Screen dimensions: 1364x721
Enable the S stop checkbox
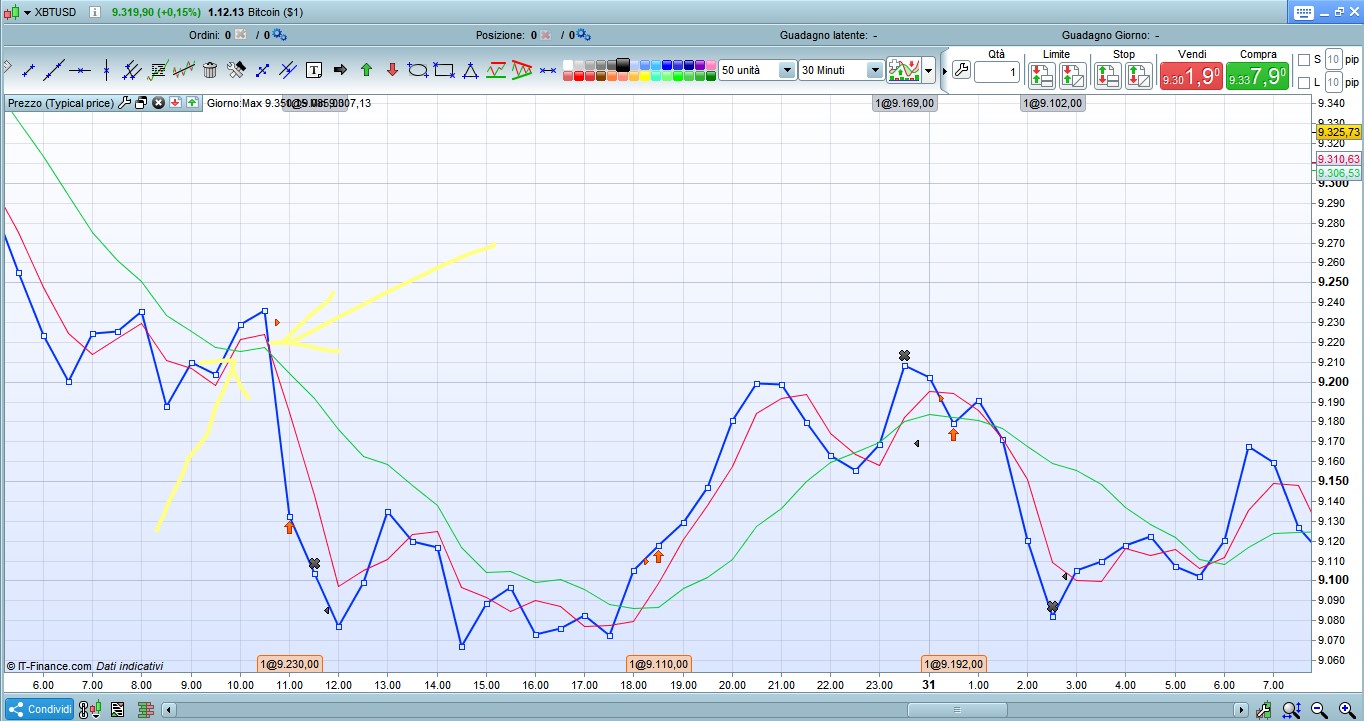[x=1303, y=60]
